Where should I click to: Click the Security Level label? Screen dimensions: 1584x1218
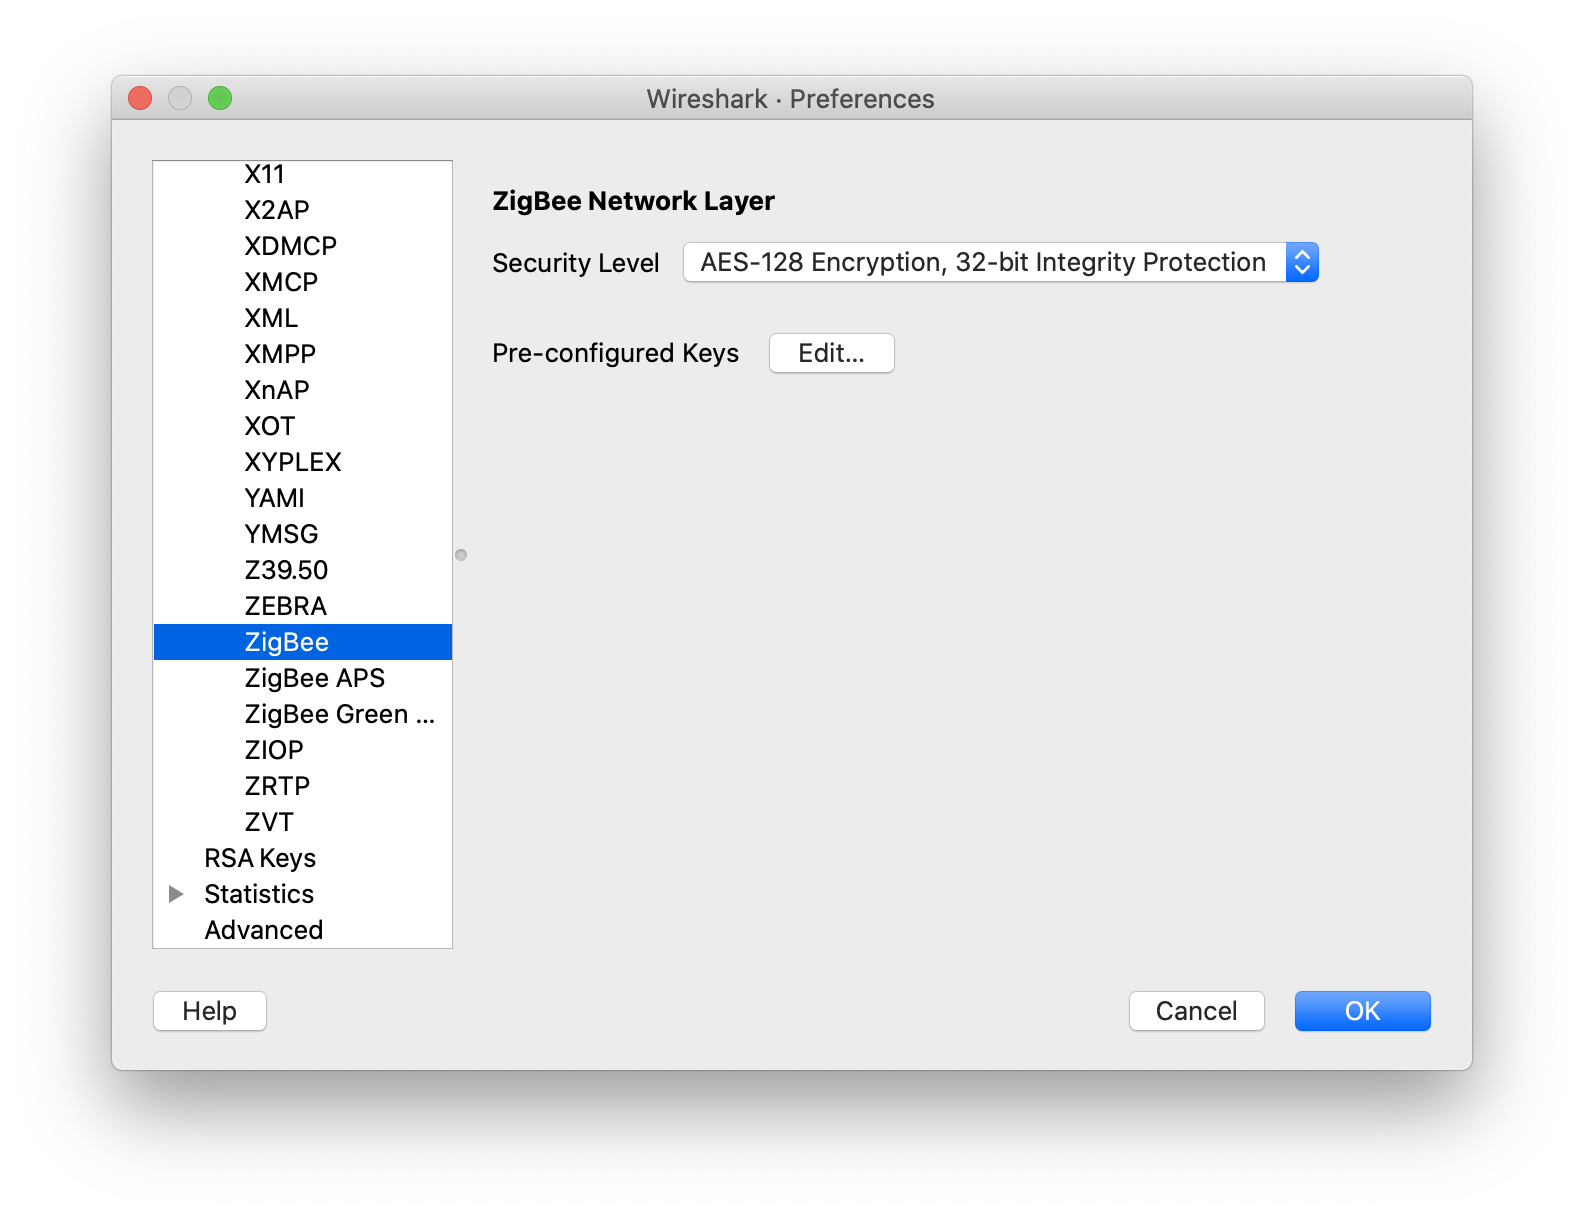click(576, 263)
